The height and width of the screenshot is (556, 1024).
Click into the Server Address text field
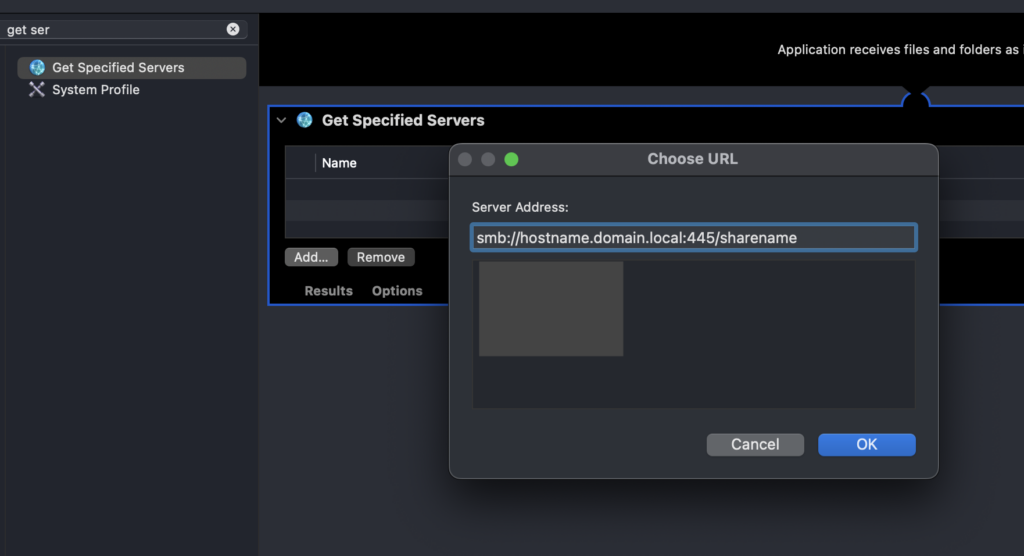[x=693, y=238]
